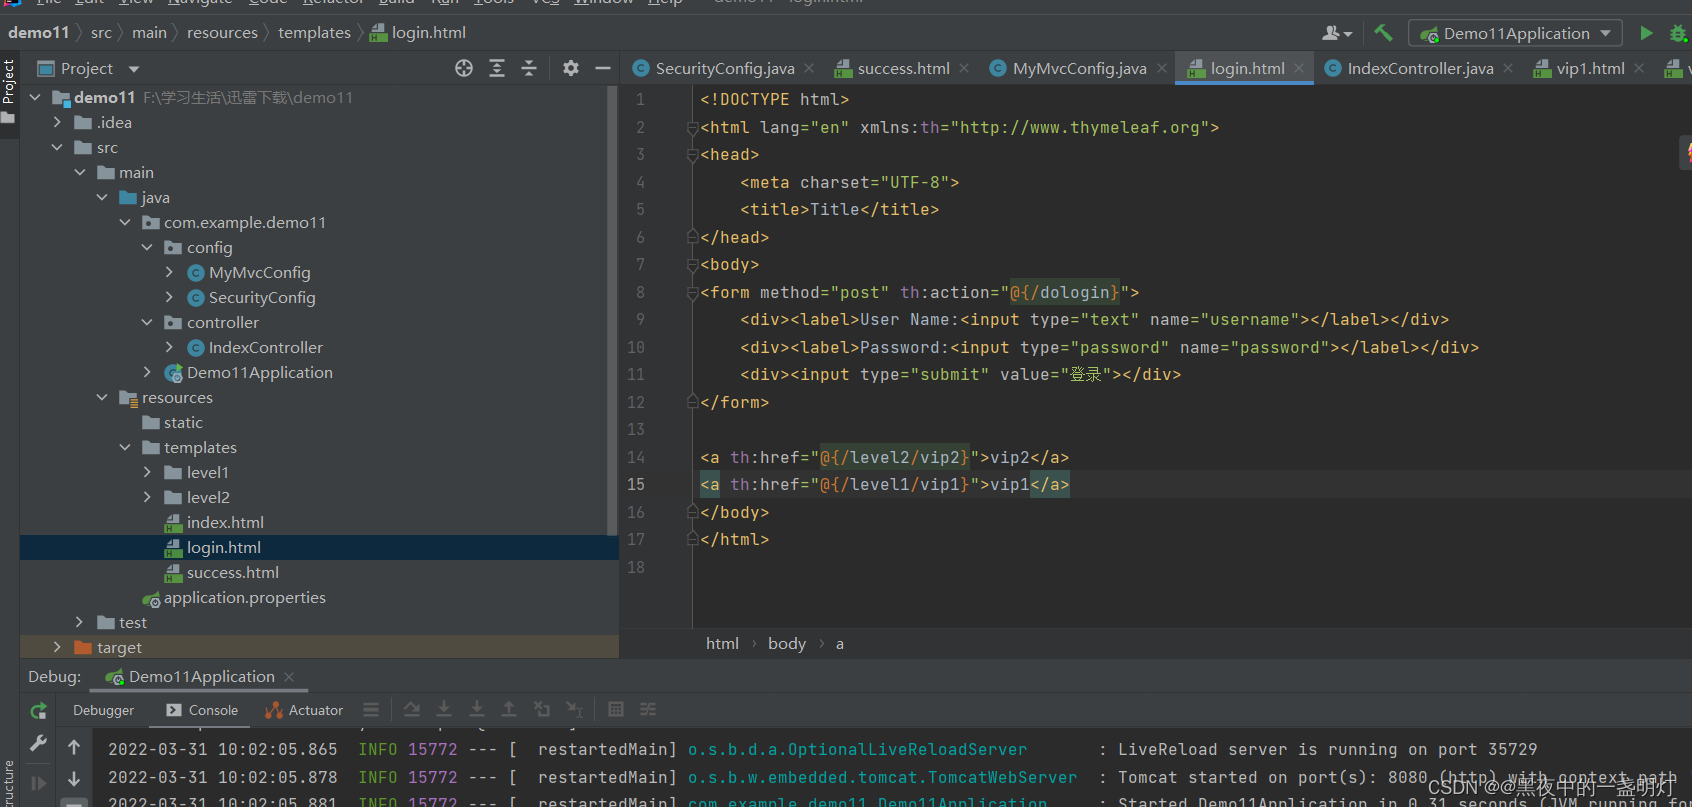Click the down arrow in console gutter
The width and height of the screenshot is (1692, 807).
pyautogui.click(x=74, y=779)
